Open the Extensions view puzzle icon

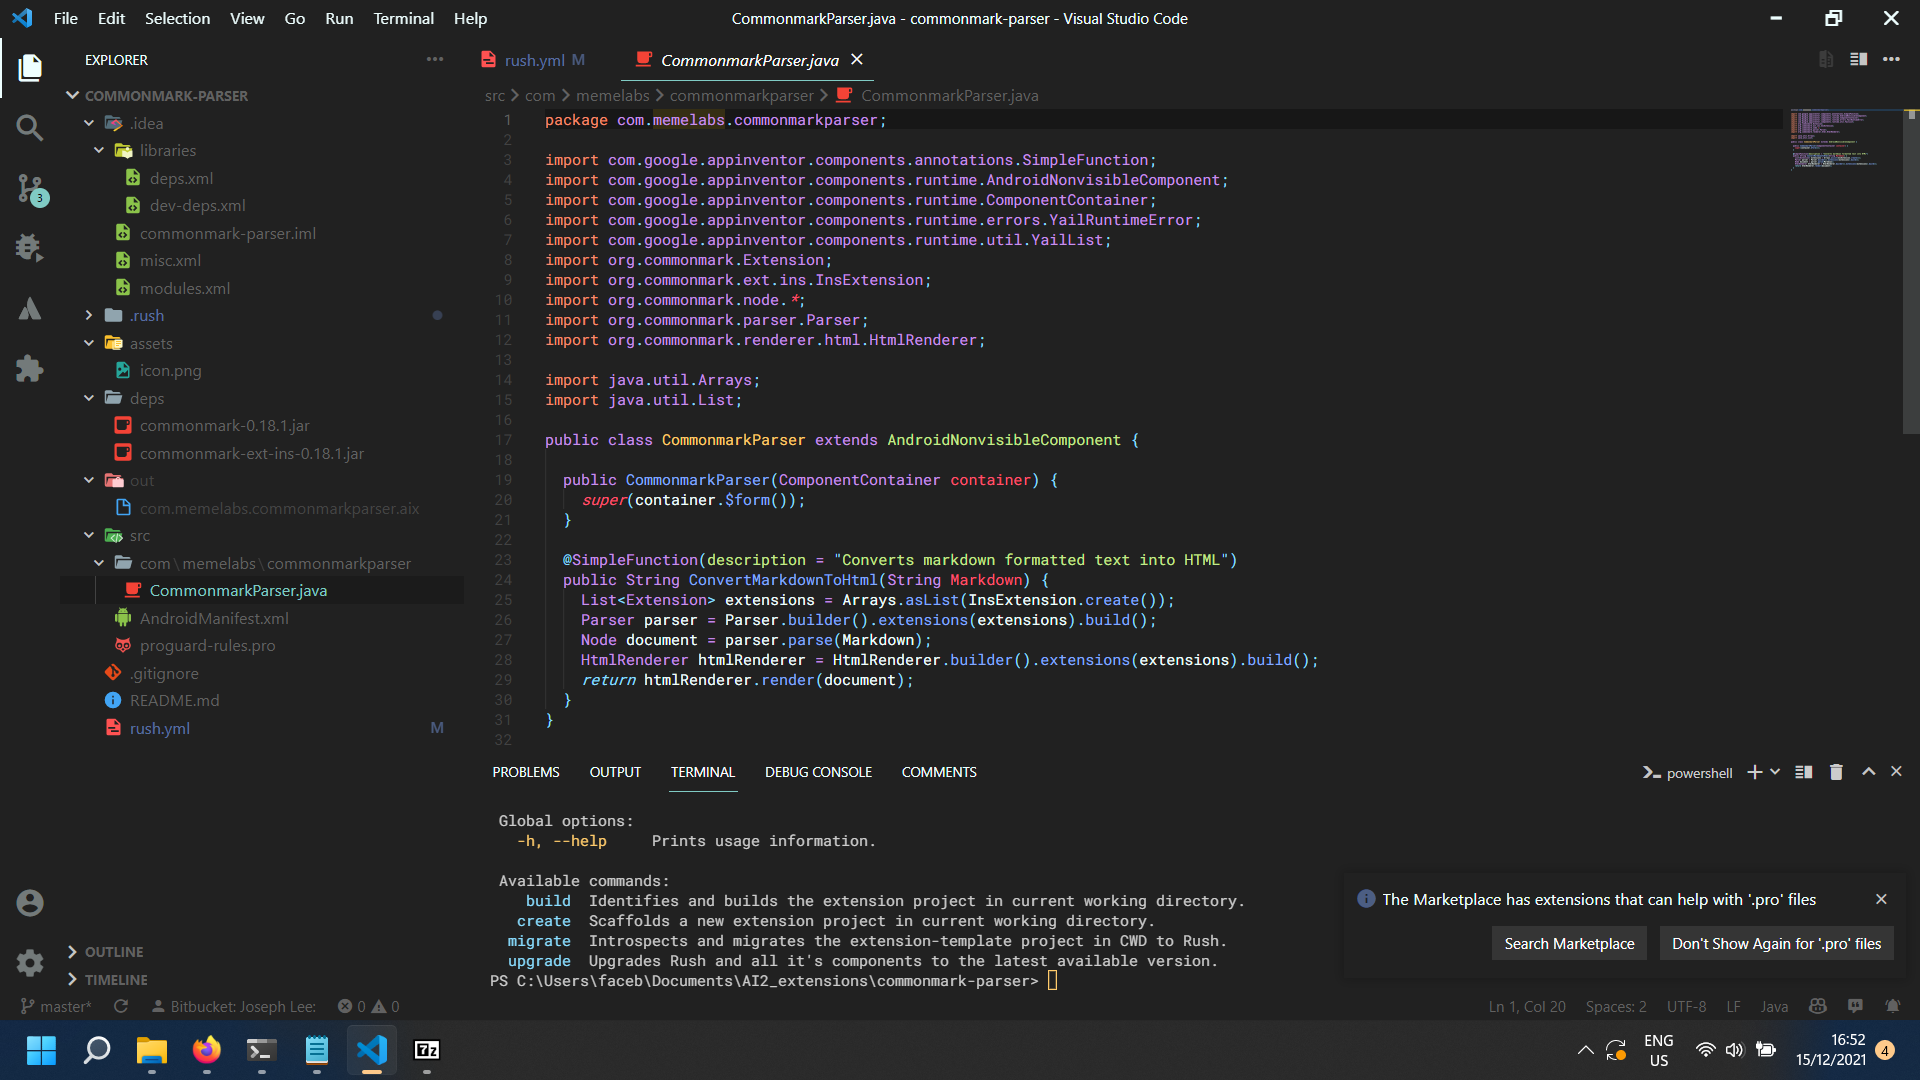30,368
